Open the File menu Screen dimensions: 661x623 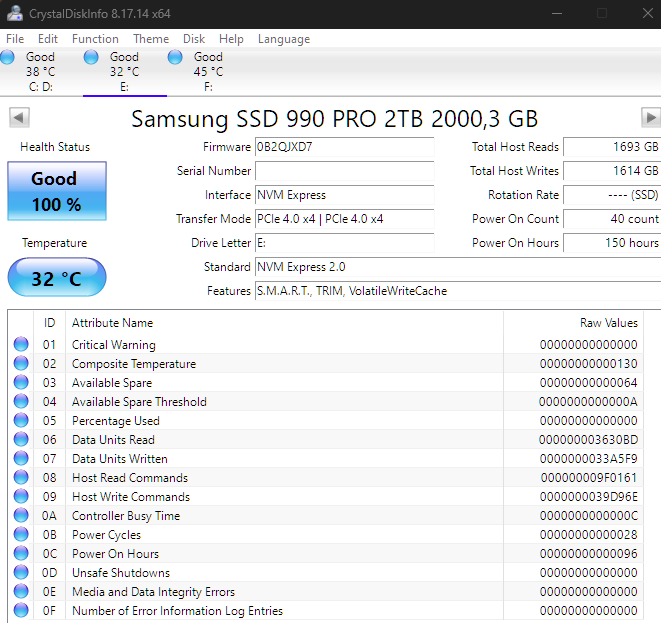[15, 39]
